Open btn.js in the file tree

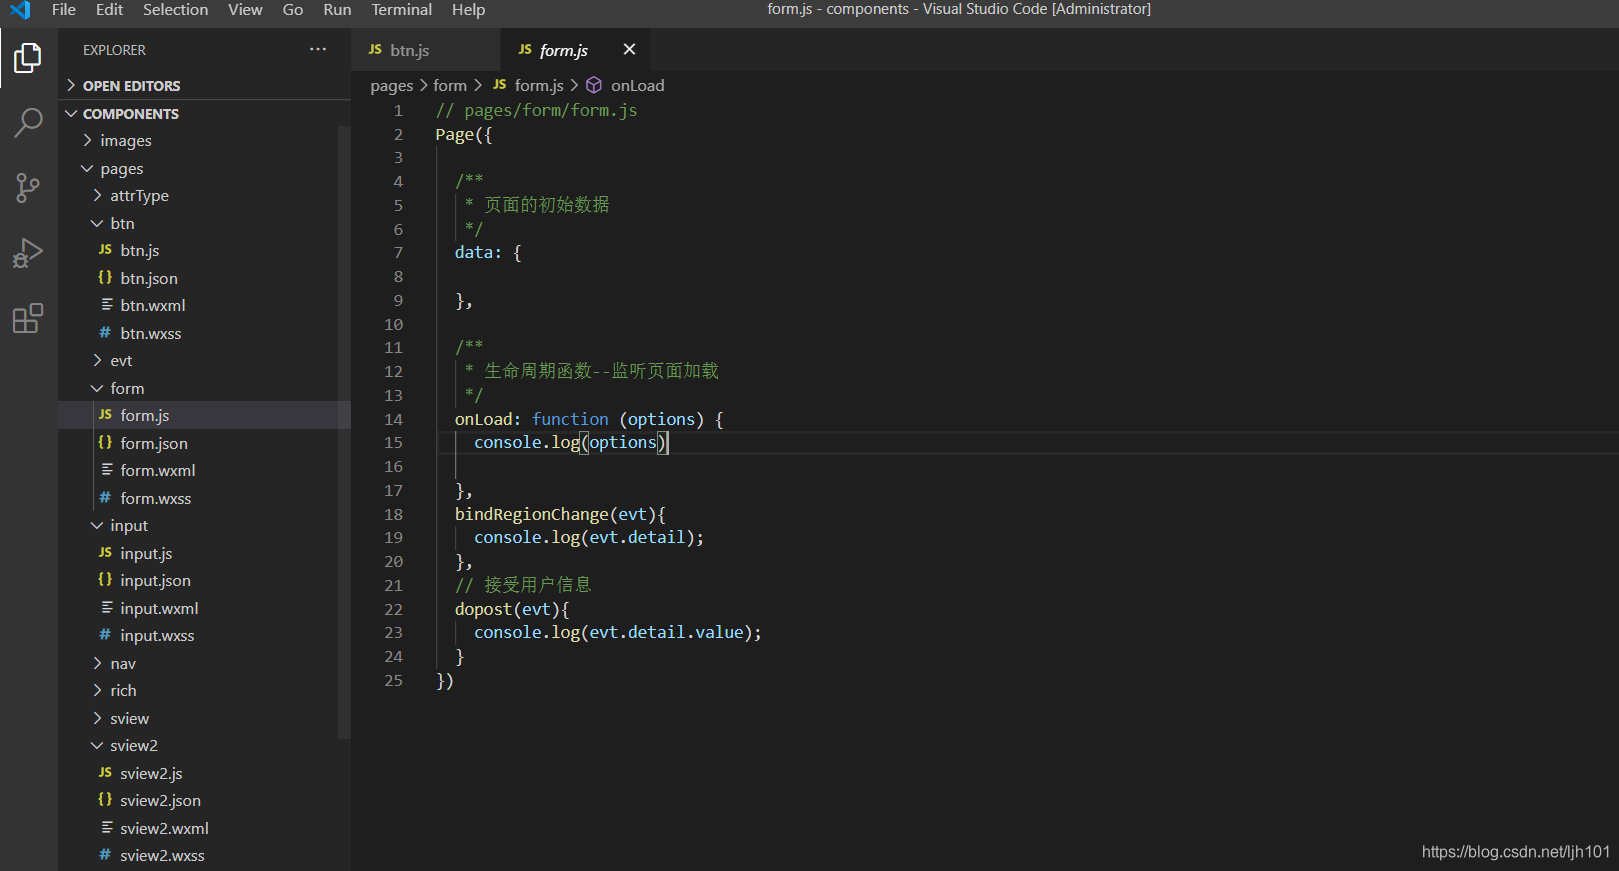coord(204,251)
